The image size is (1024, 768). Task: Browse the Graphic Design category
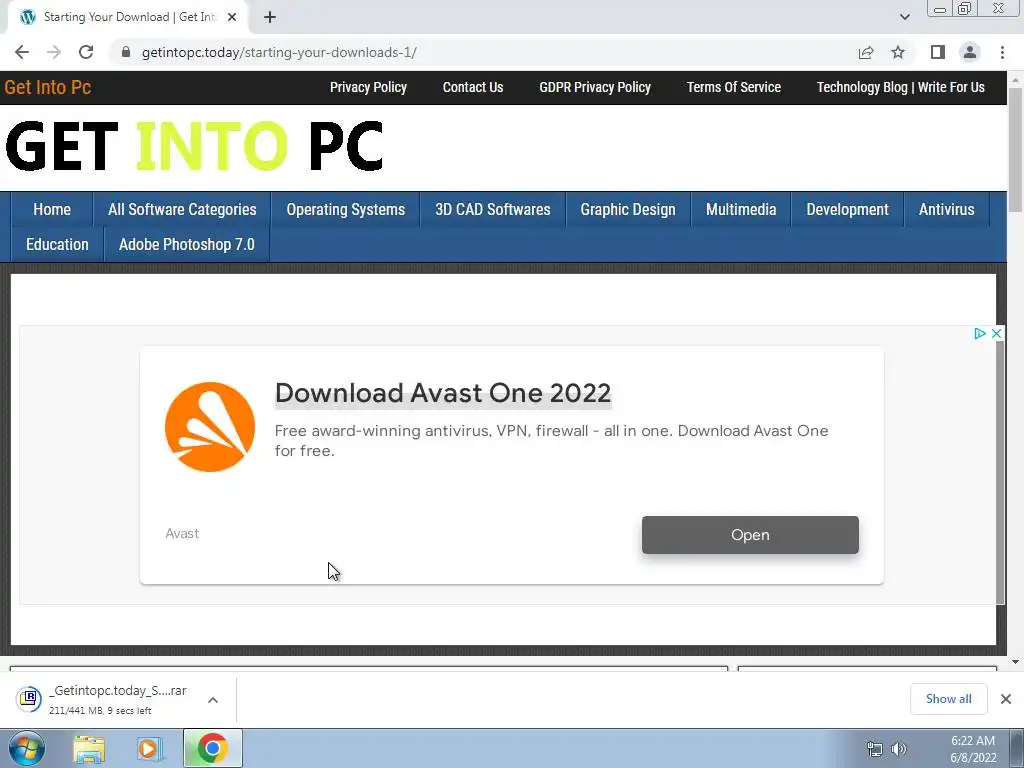click(x=628, y=210)
